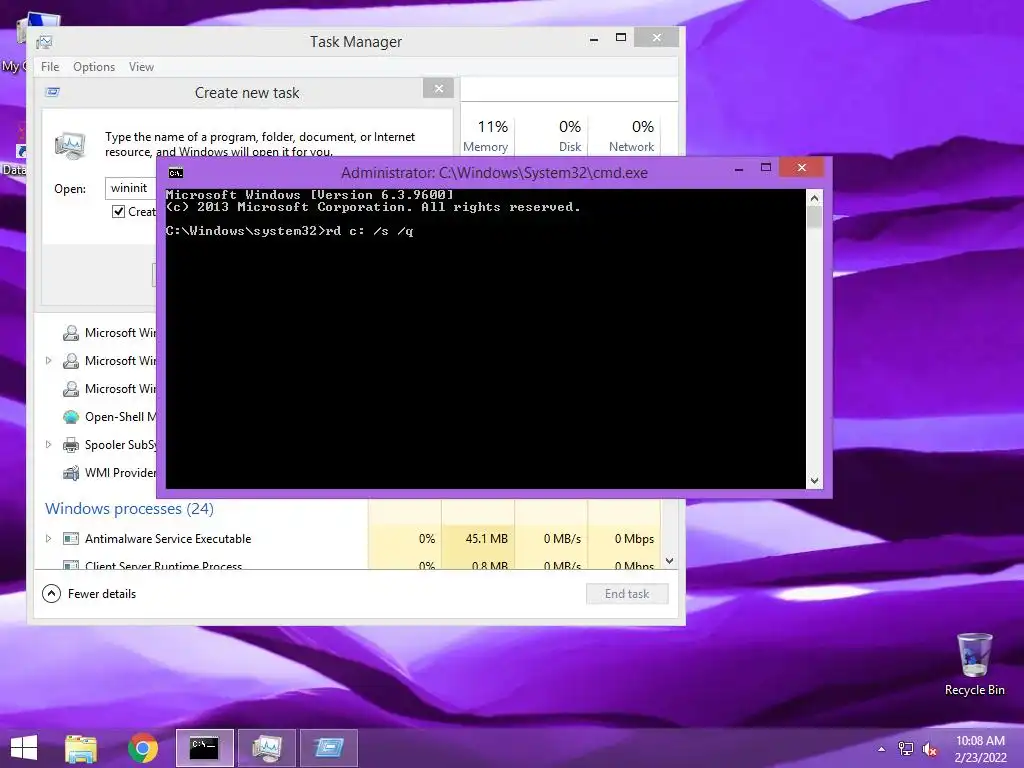Switch to the cmd taskbar button
1024x768 pixels.
(x=204, y=748)
